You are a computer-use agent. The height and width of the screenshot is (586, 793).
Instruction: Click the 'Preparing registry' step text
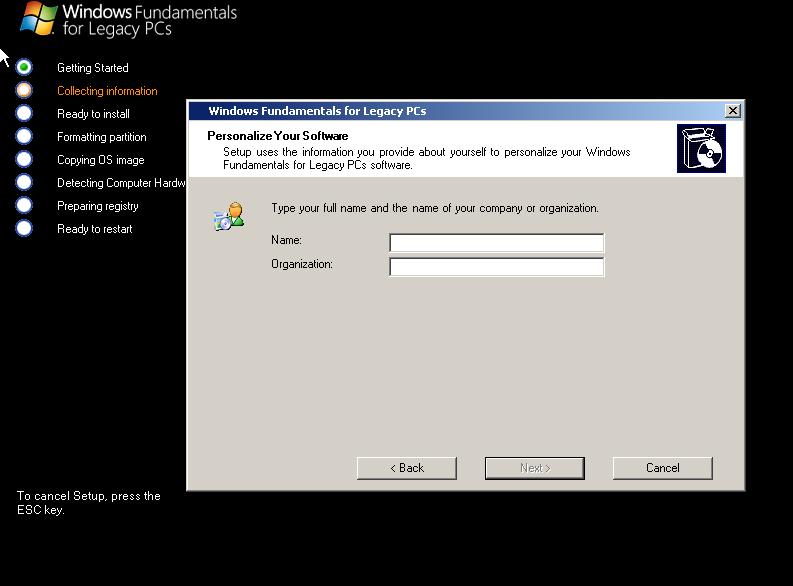click(98, 206)
